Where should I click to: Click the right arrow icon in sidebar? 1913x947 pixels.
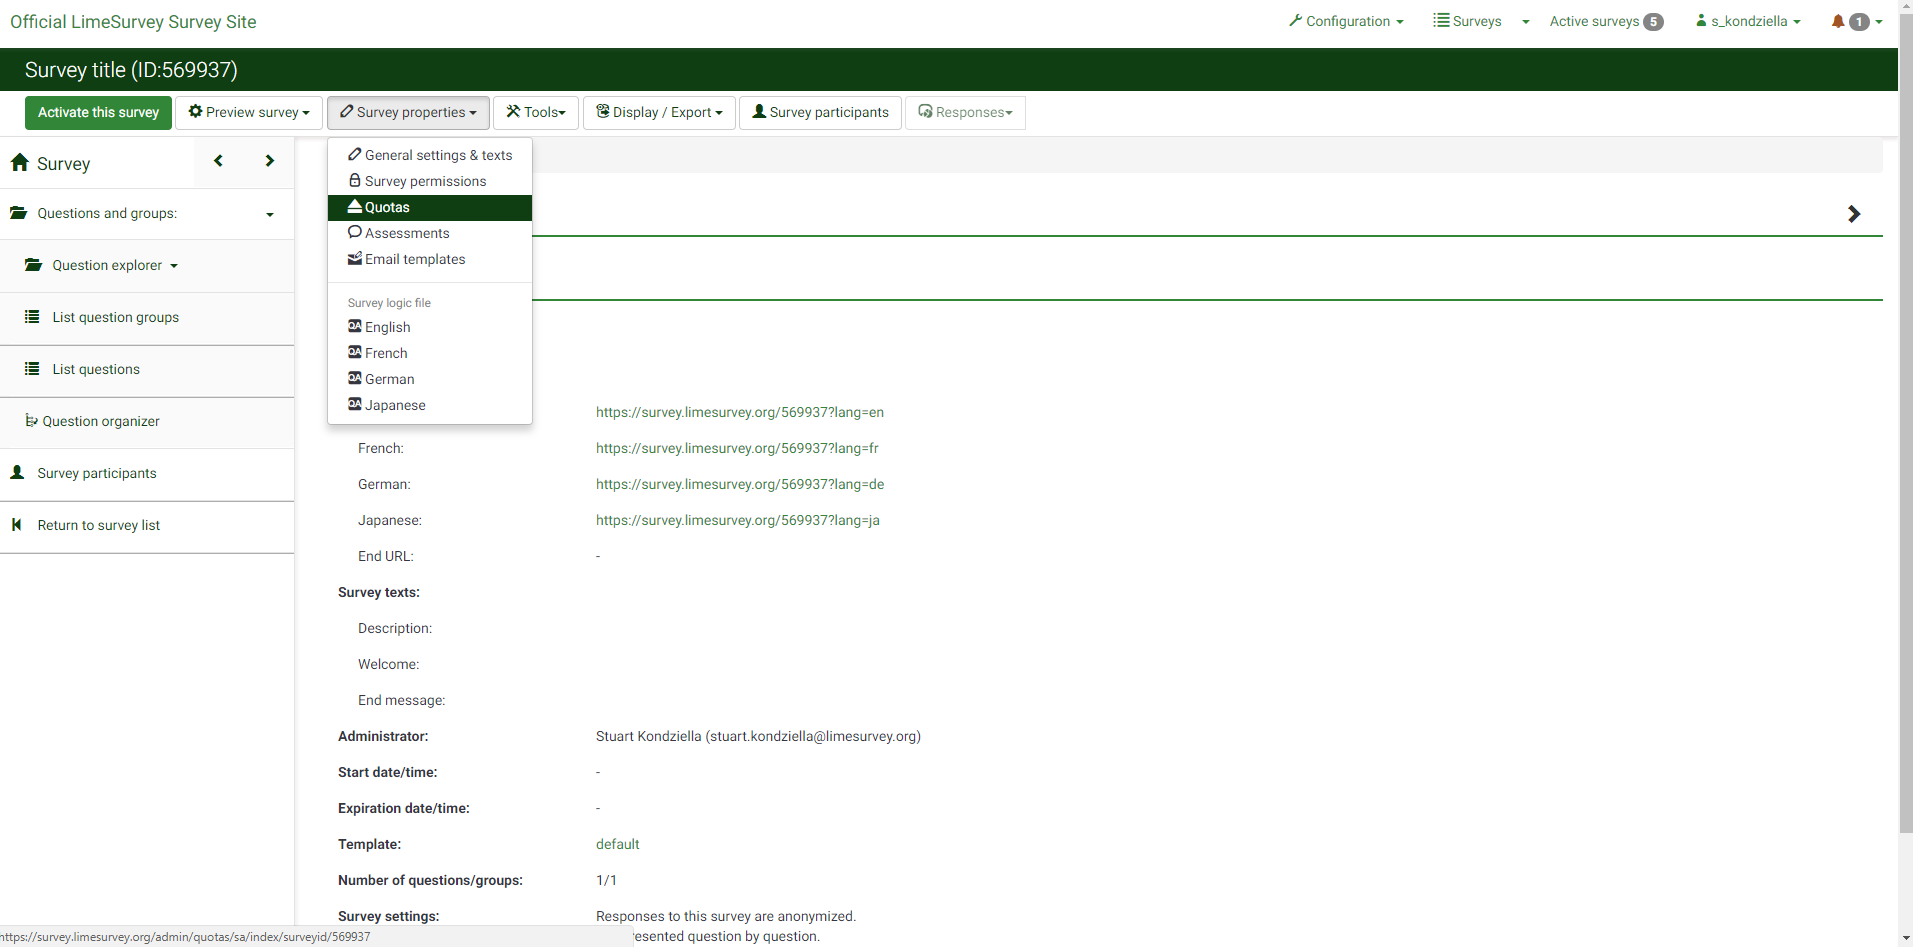[x=269, y=161]
